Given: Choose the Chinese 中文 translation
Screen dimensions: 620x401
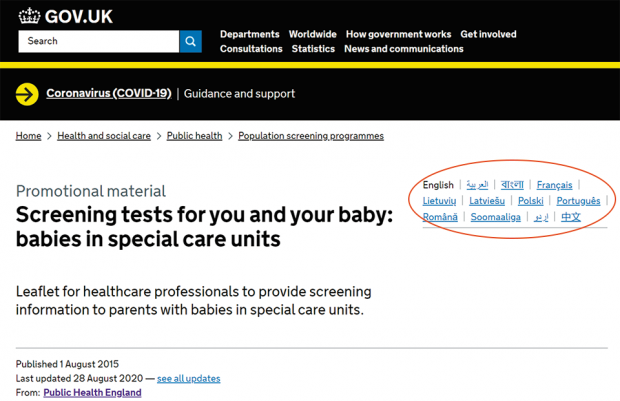Looking at the screenshot, I should click(571, 217).
